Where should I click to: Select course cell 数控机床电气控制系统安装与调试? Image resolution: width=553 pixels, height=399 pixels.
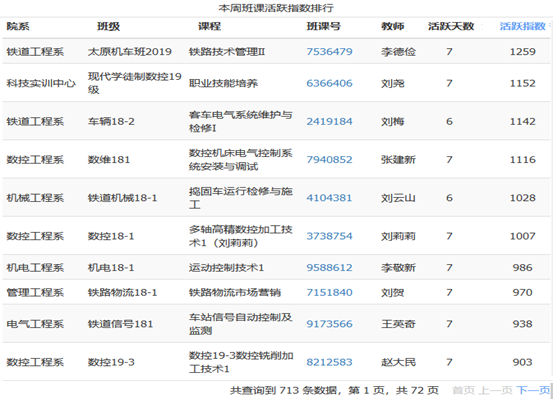coord(241,159)
